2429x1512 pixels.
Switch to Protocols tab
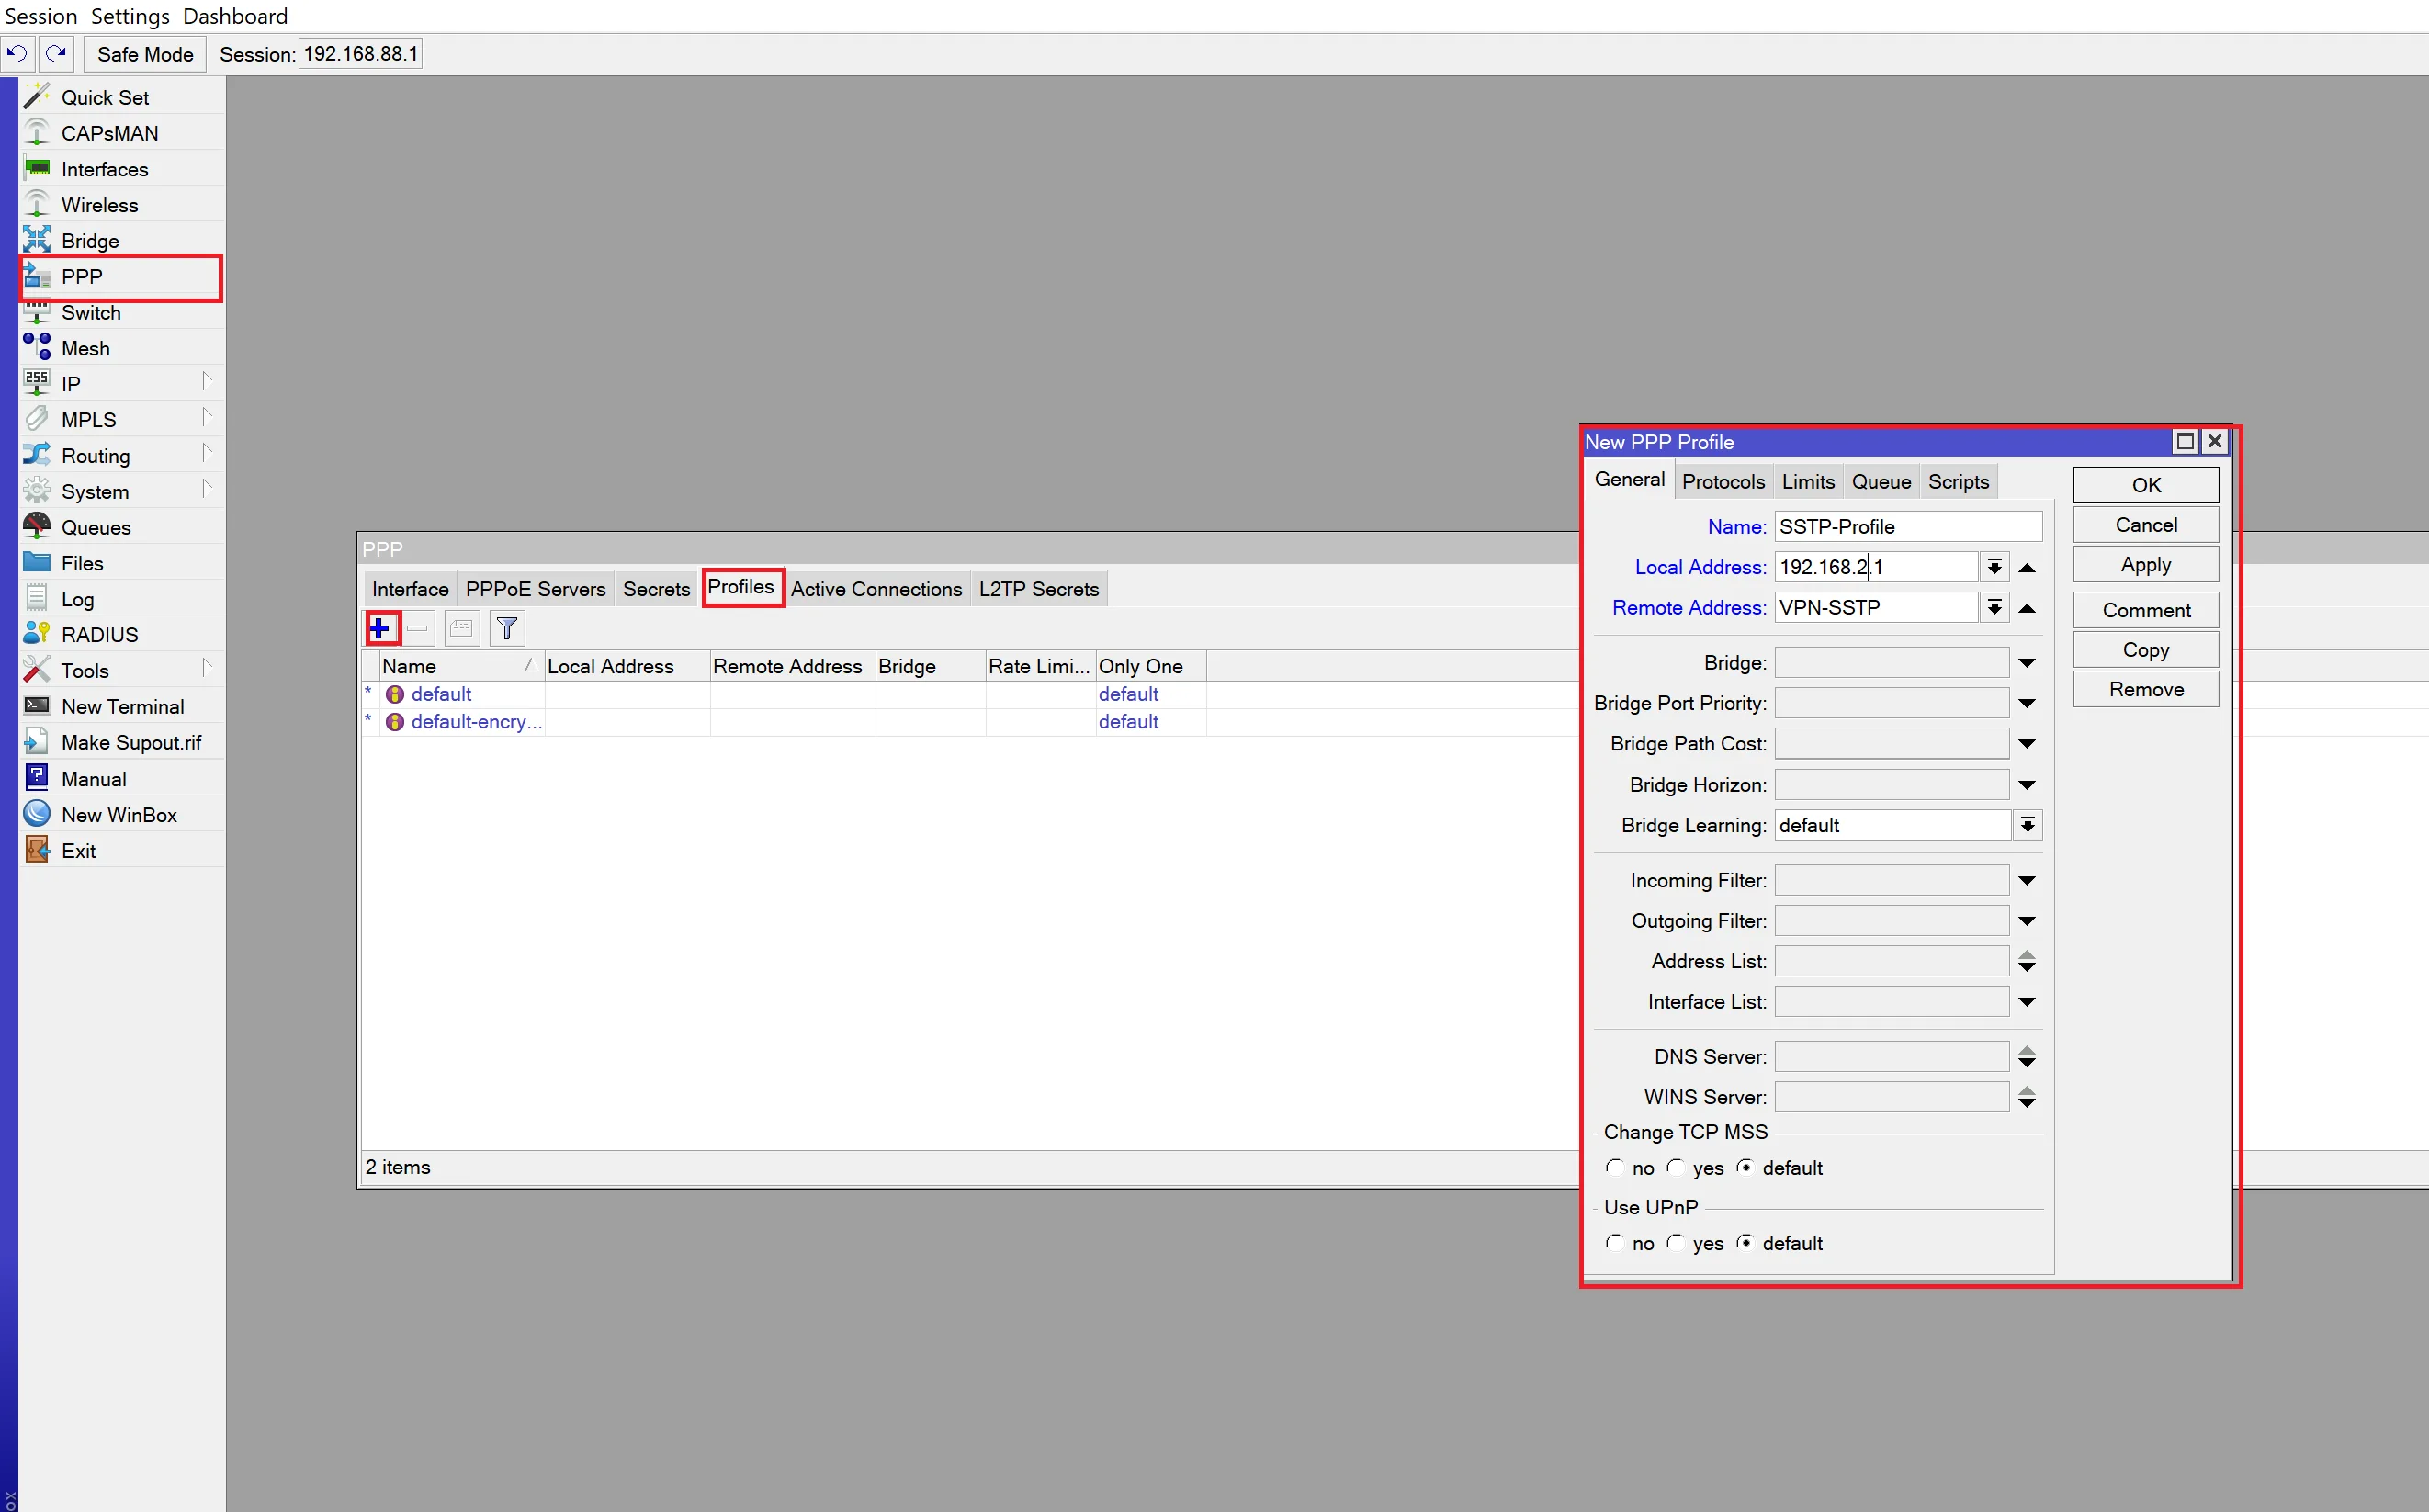click(1723, 482)
